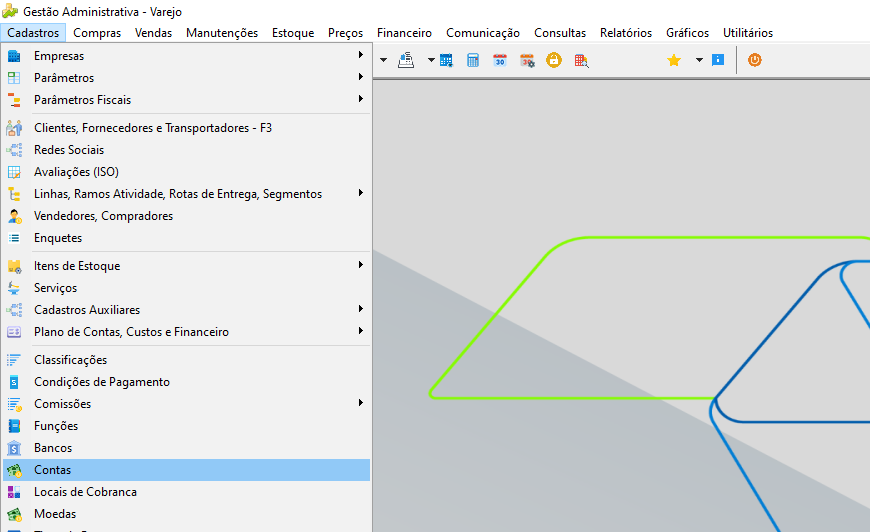The width and height of the screenshot is (870, 532).
Task: Click the blue calendar grid toolbar icon
Action: click(446, 60)
